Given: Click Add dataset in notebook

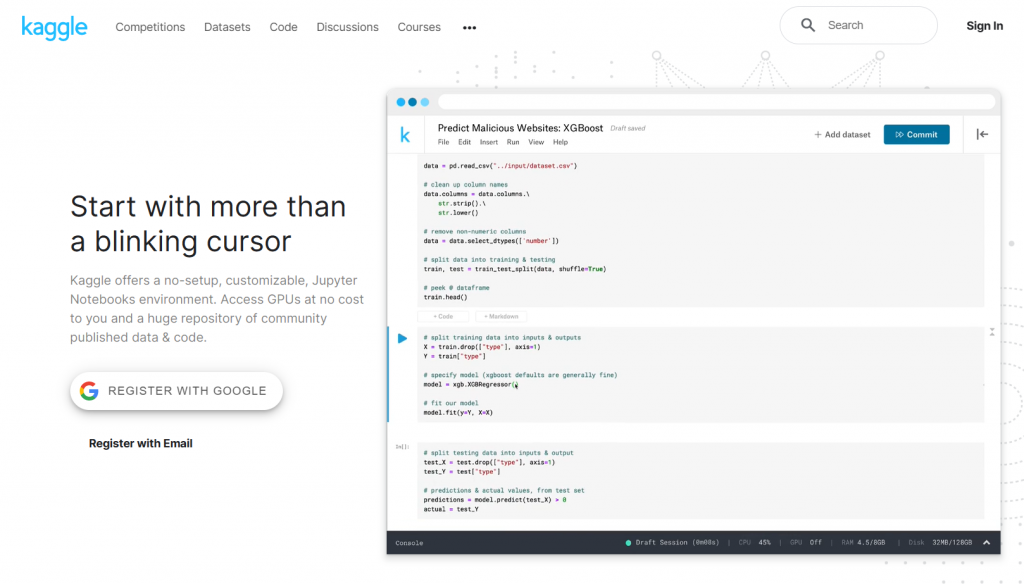Looking at the screenshot, I should tap(842, 135).
